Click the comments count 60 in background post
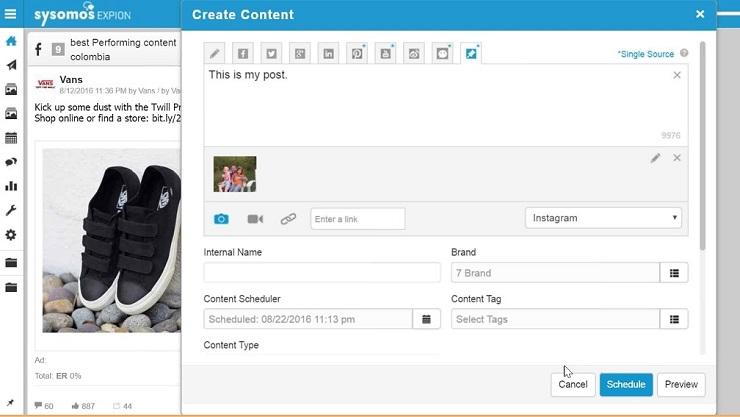 (x=44, y=406)
